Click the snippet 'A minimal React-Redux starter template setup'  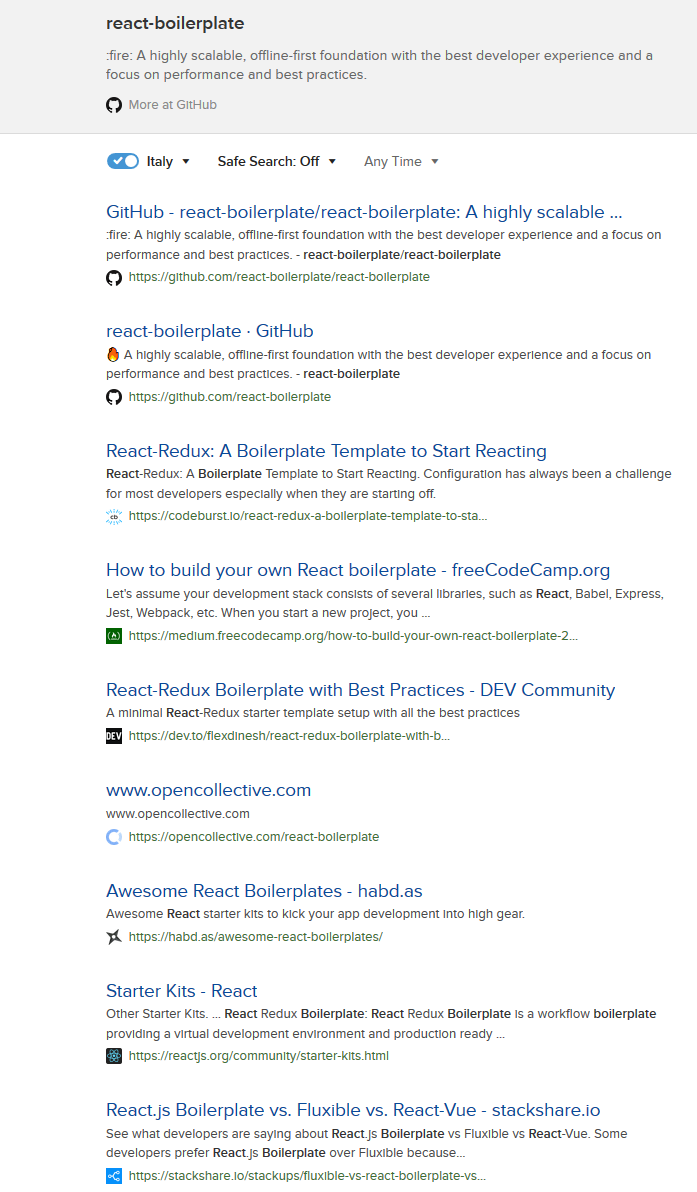tap(312, 713)
